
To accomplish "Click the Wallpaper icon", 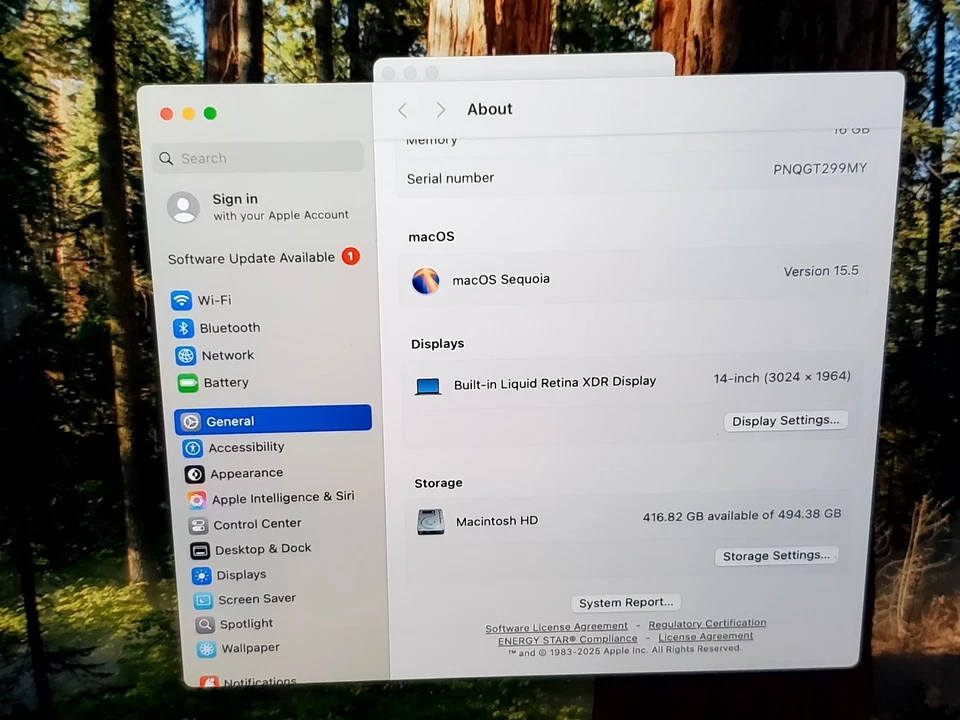I will [206, 649].
